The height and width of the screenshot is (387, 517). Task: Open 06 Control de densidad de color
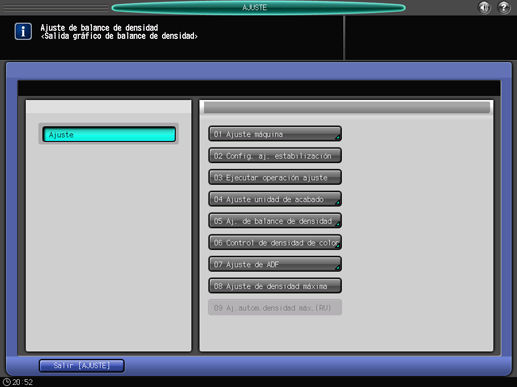[275, 242]
